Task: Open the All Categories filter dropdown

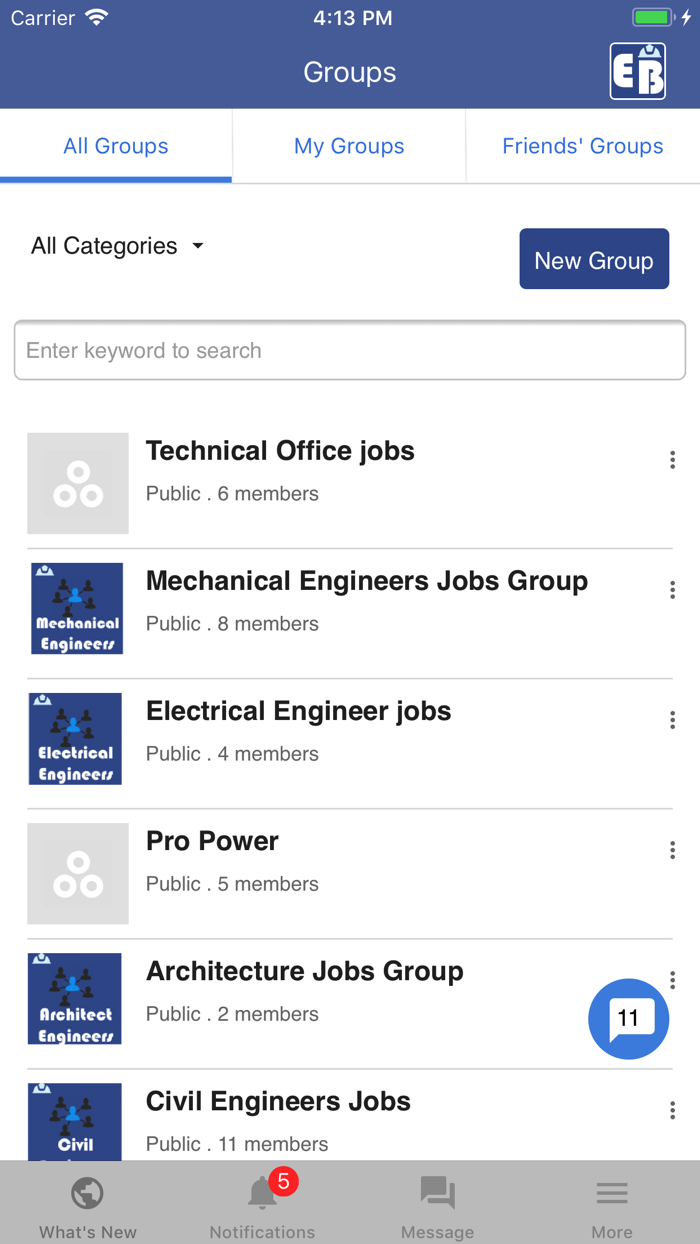Action: [117, 246]
